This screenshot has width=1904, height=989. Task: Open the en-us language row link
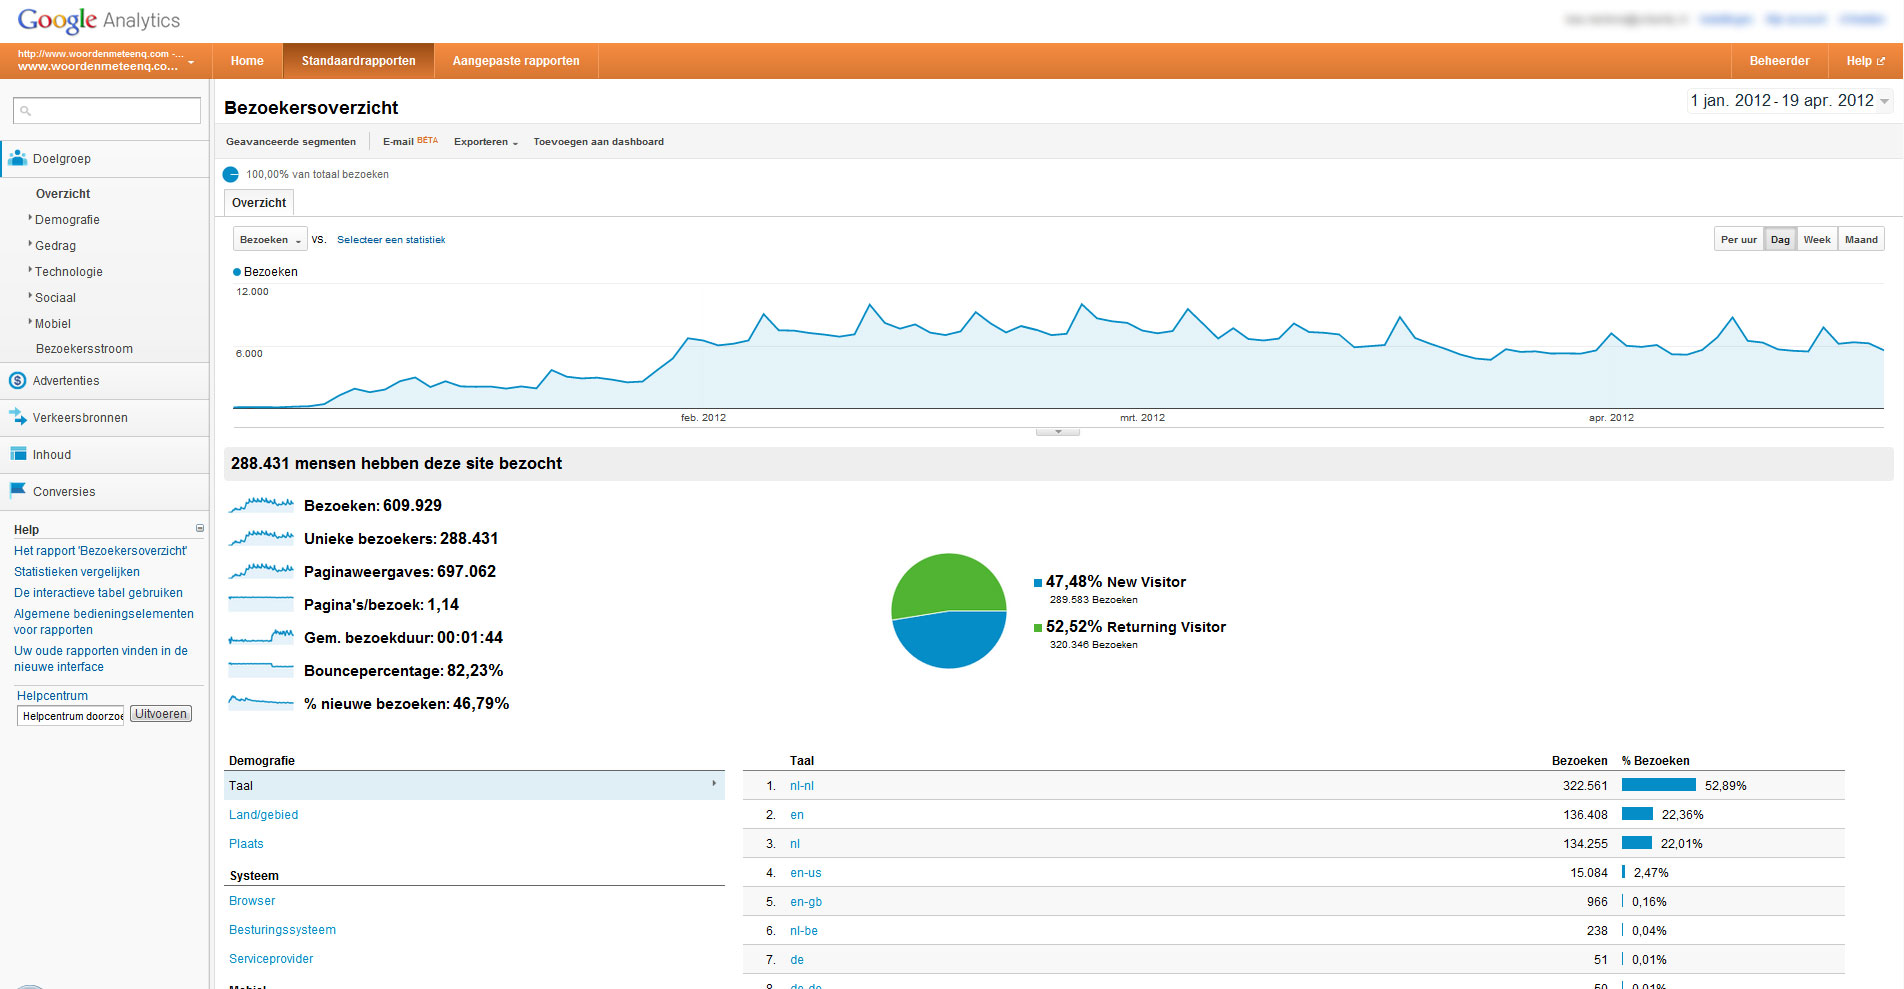pos(806,873)
